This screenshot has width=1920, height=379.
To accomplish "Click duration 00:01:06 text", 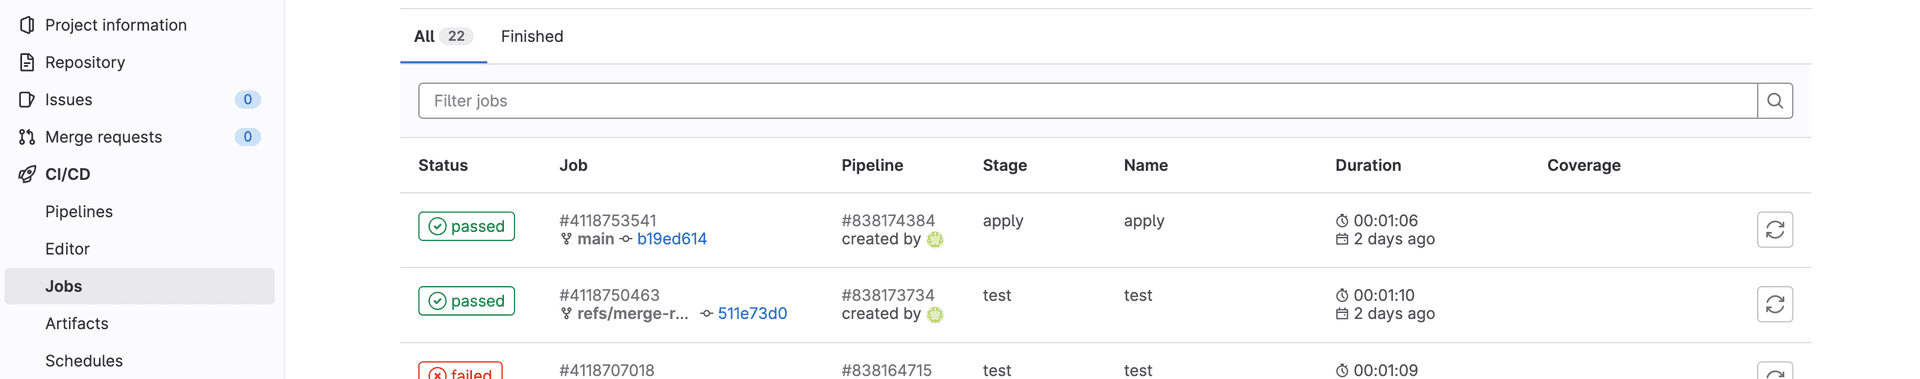I will coord(1386,220).
